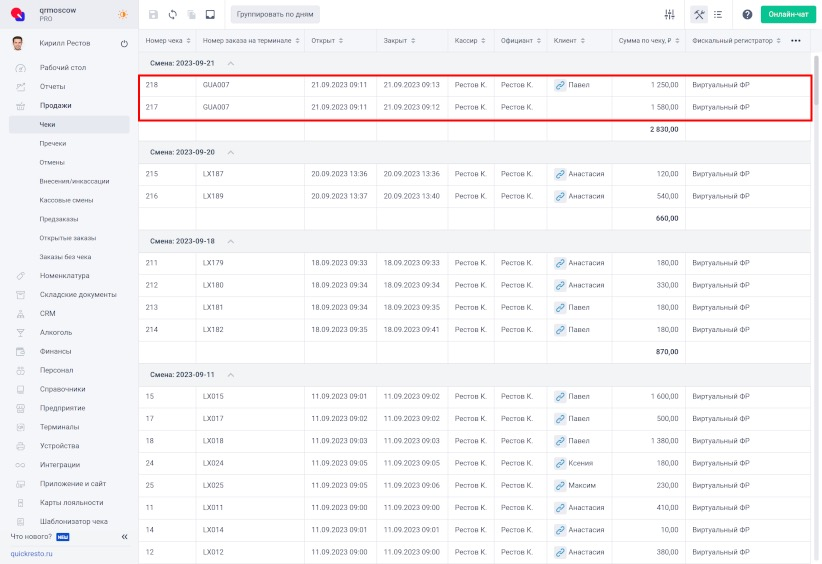This screenshot has height=564, width=822.
Task: Click link icon next to Максим in row 25
Action: pyautogui.click(x=560, y=485)
